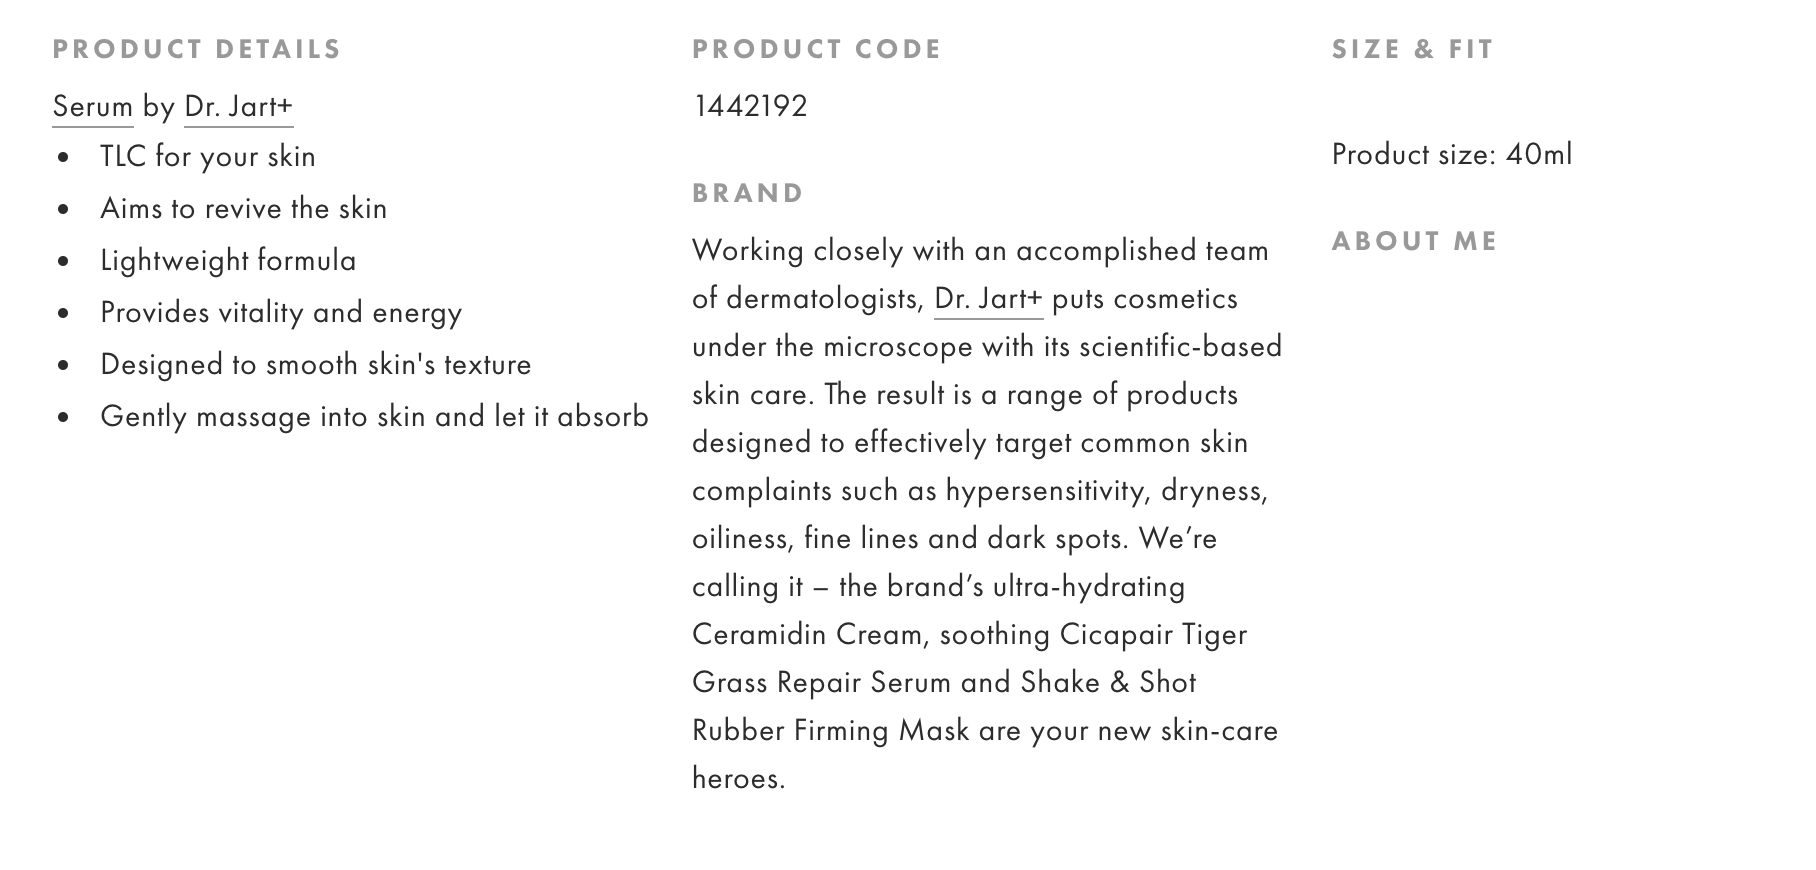This screenshot has height=870, width=1816.
Task: Click the Aims to revive the skin bullet
Action: click(243, 208)
